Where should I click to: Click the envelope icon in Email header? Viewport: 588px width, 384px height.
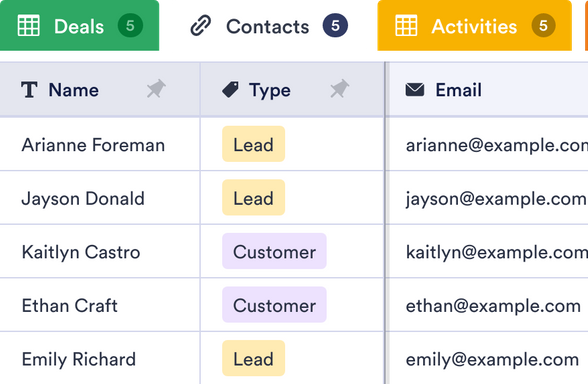[x=415, y=90]
